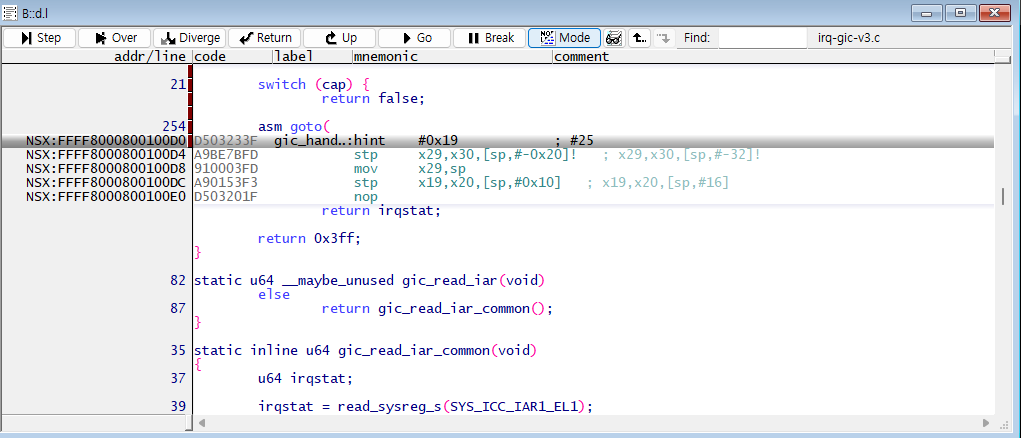
Task: Click the comment column header
Action: [581, 57]
